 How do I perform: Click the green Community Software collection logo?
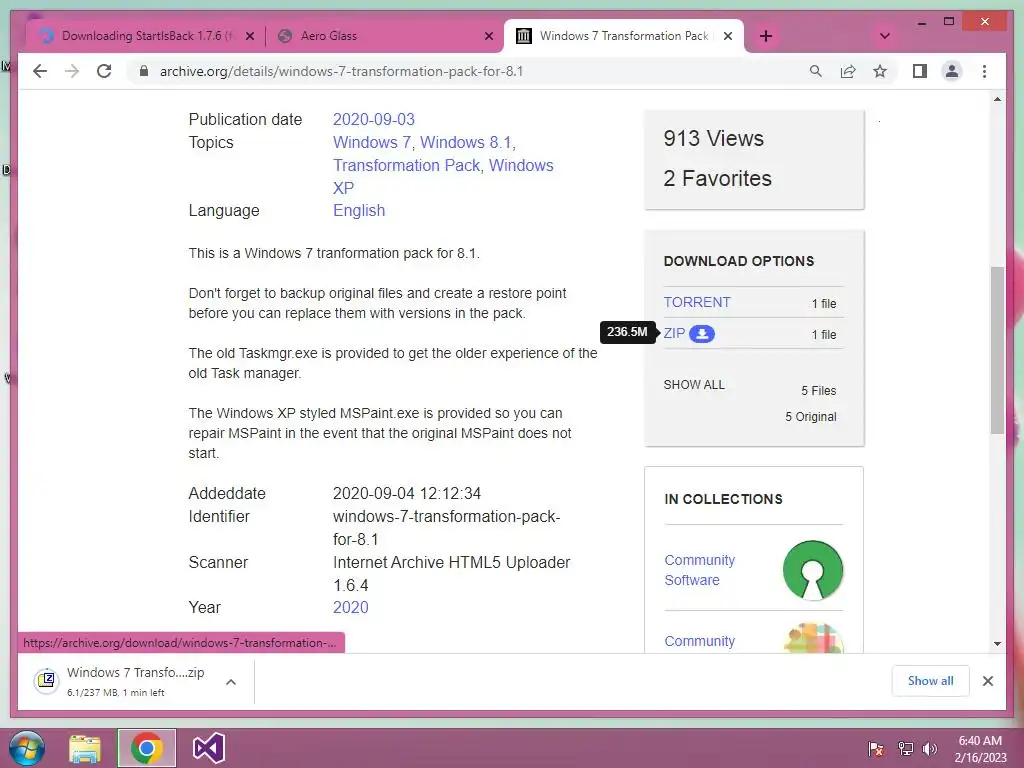pyautogui.click(x=813, y=570)
